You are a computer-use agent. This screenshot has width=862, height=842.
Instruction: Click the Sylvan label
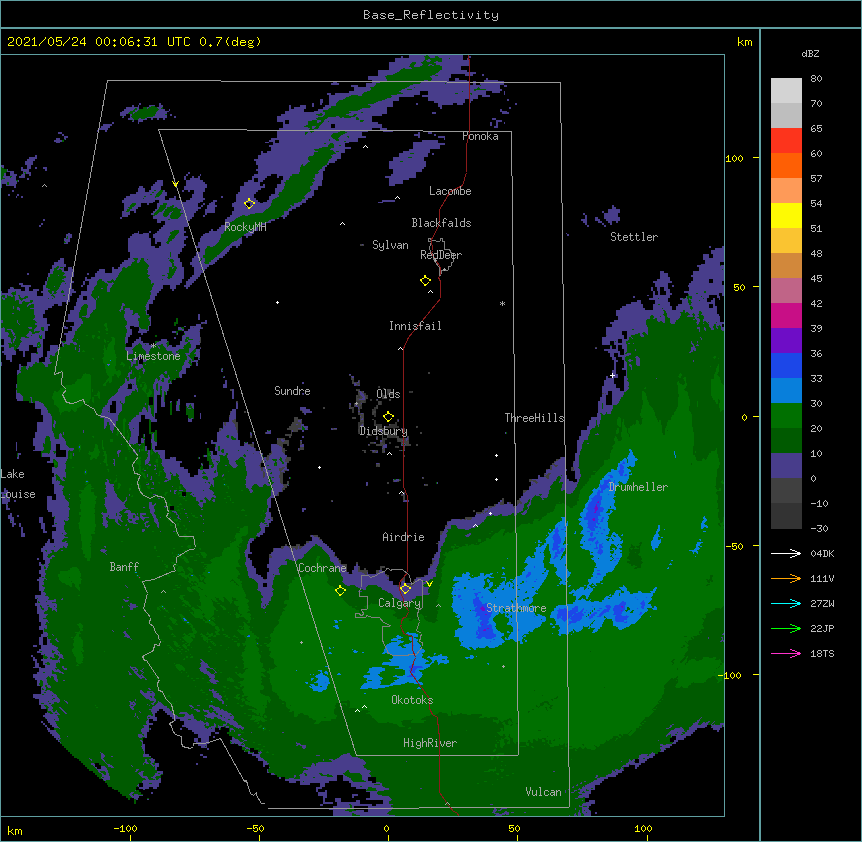[x=390, y=245]
